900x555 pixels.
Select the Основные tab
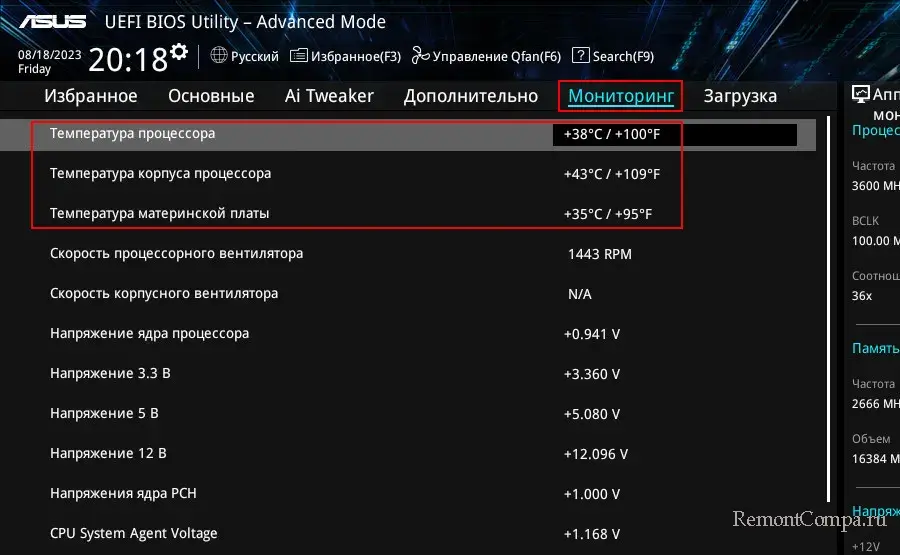click(211, 96)
